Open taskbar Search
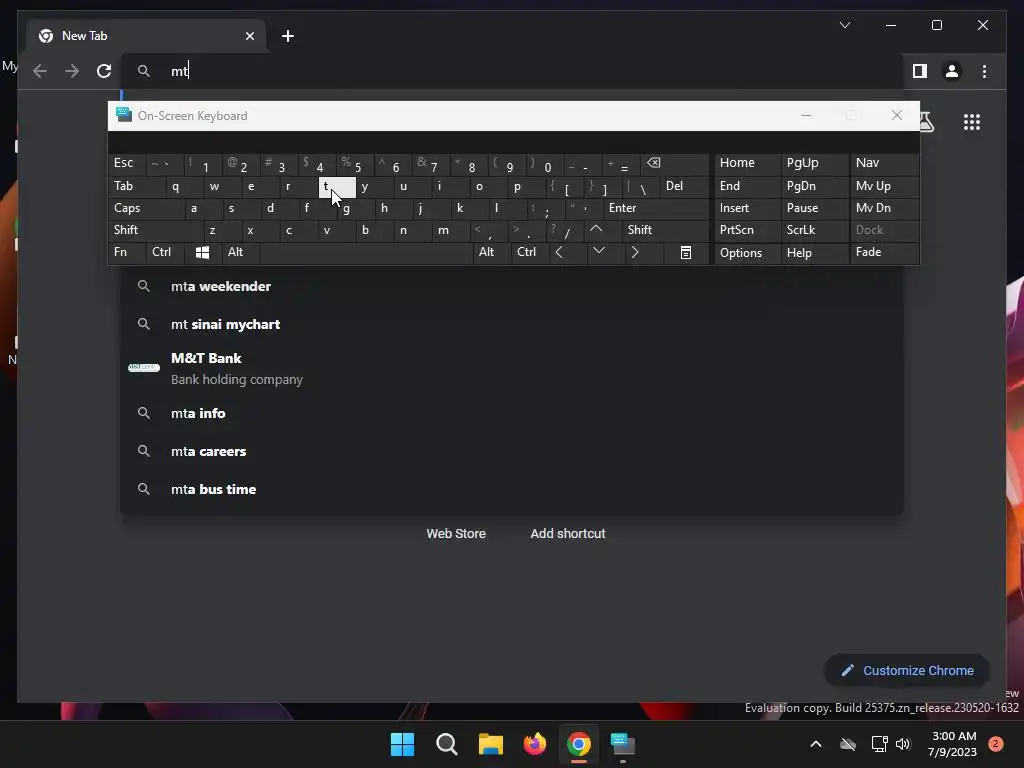1024x768 pixels. point(447,744)
